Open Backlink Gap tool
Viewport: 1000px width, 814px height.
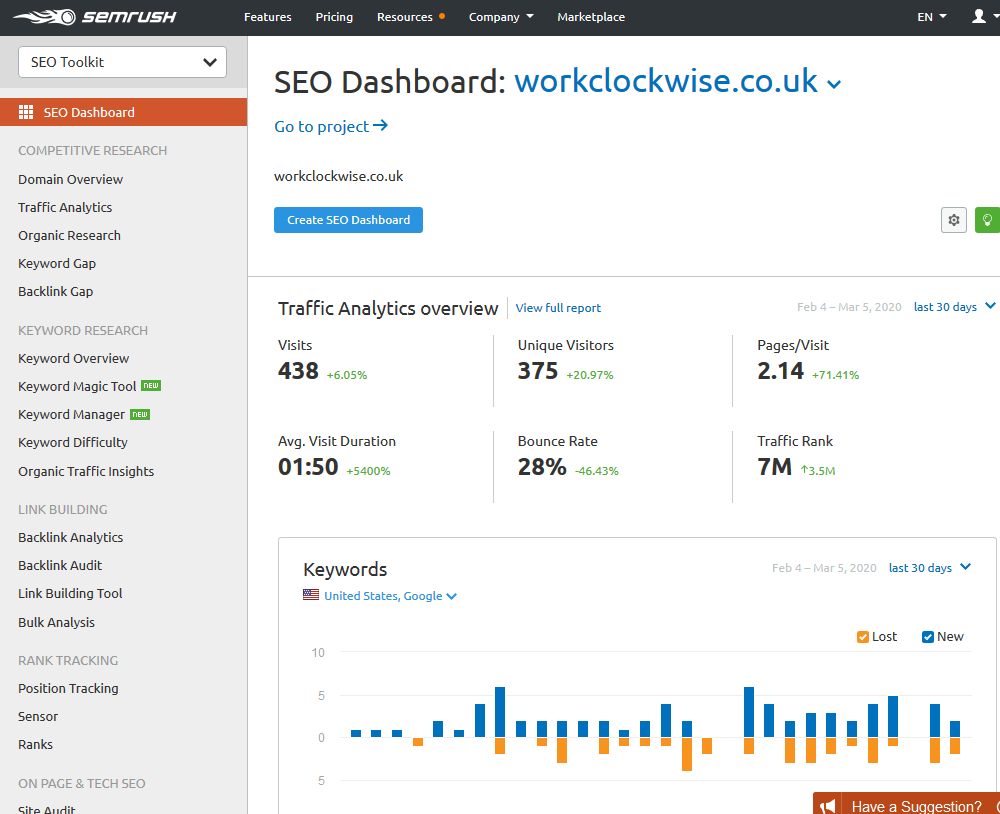click(56, 292)
